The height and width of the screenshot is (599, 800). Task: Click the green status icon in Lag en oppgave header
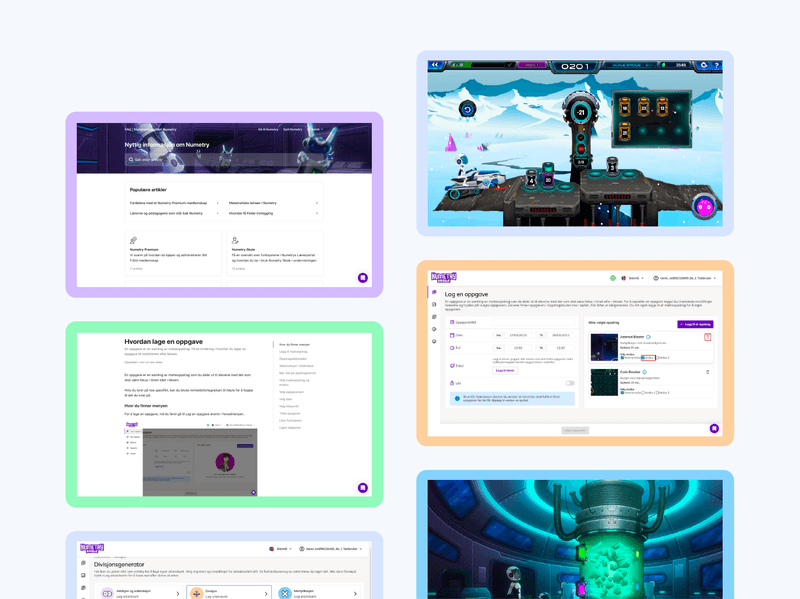tap(613, 278)
